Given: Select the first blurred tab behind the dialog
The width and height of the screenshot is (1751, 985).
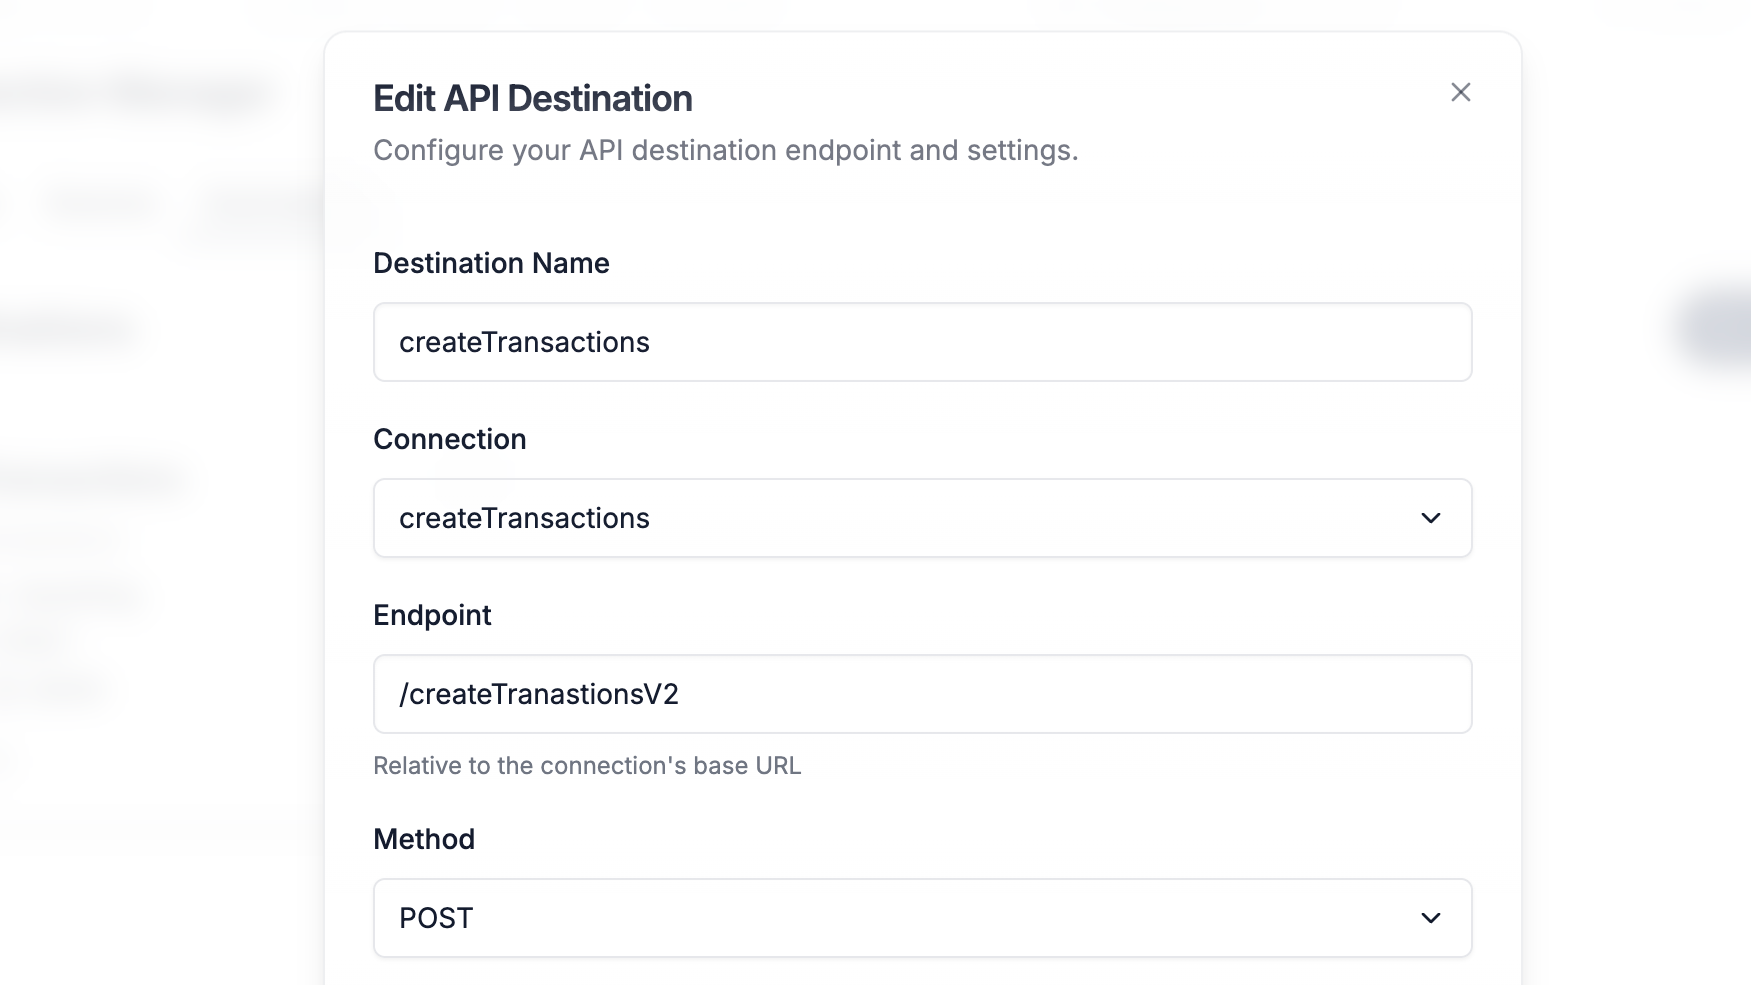Looking at the screenshot, I should tap(98, 205).
